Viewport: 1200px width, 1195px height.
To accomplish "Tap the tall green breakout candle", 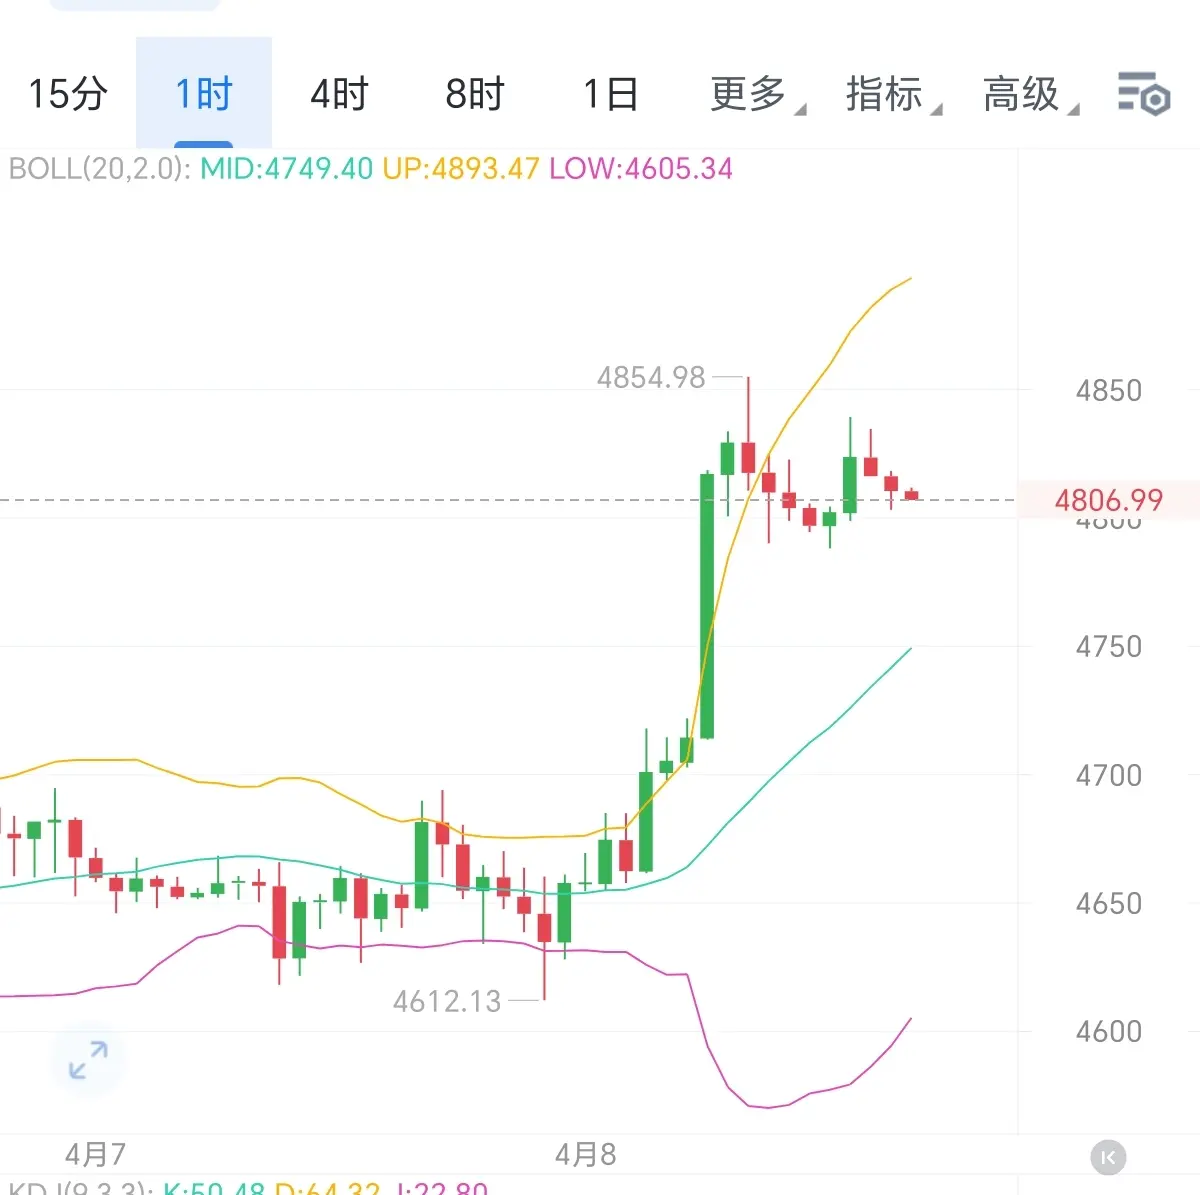I will pyautogui.click(x=707, y=605).
